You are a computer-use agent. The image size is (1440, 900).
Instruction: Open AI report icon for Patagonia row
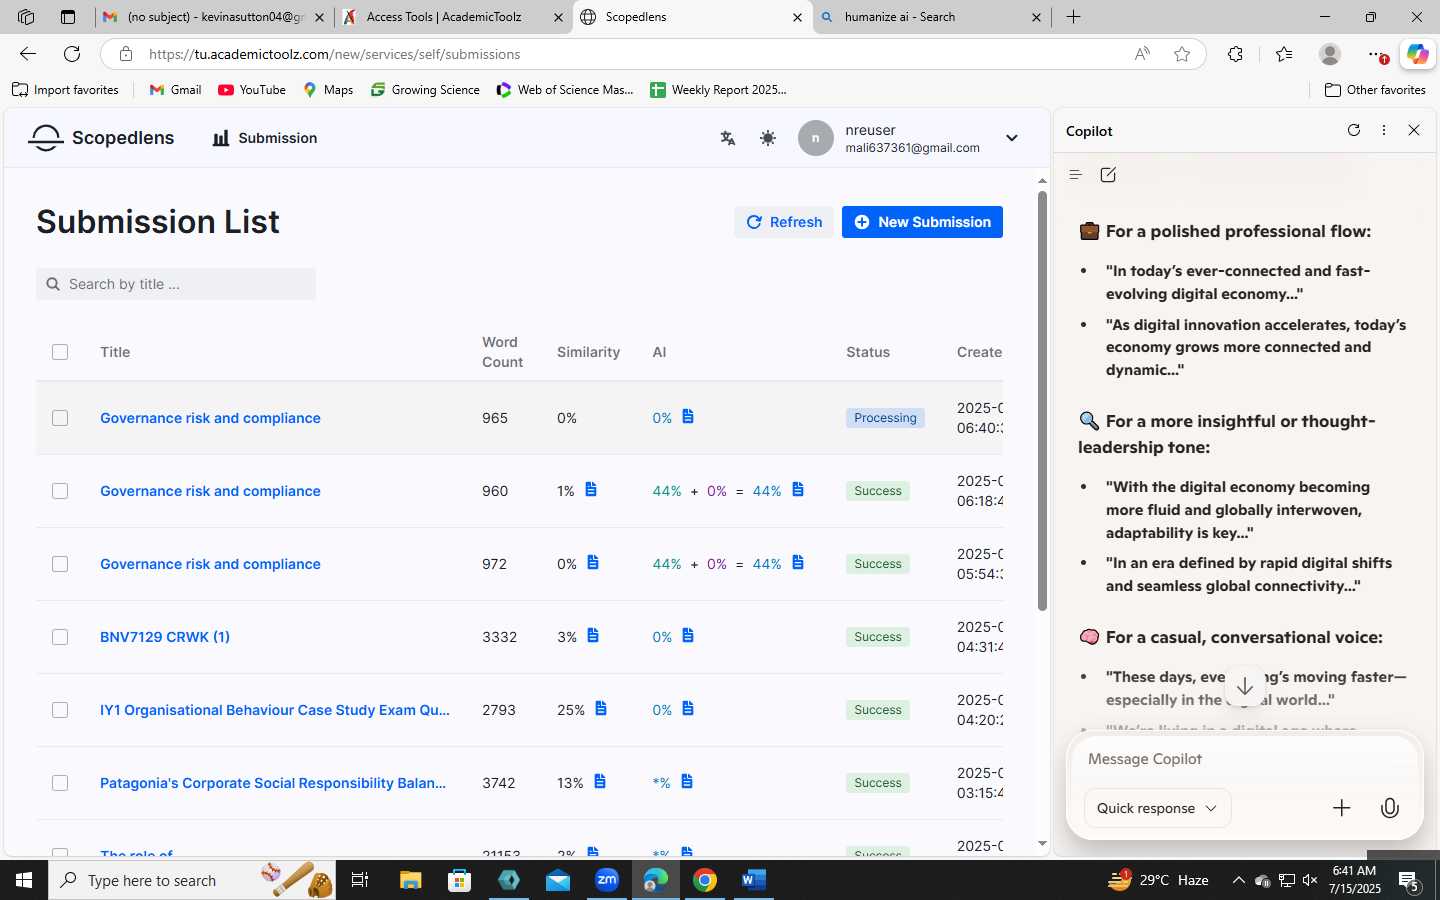687,781
